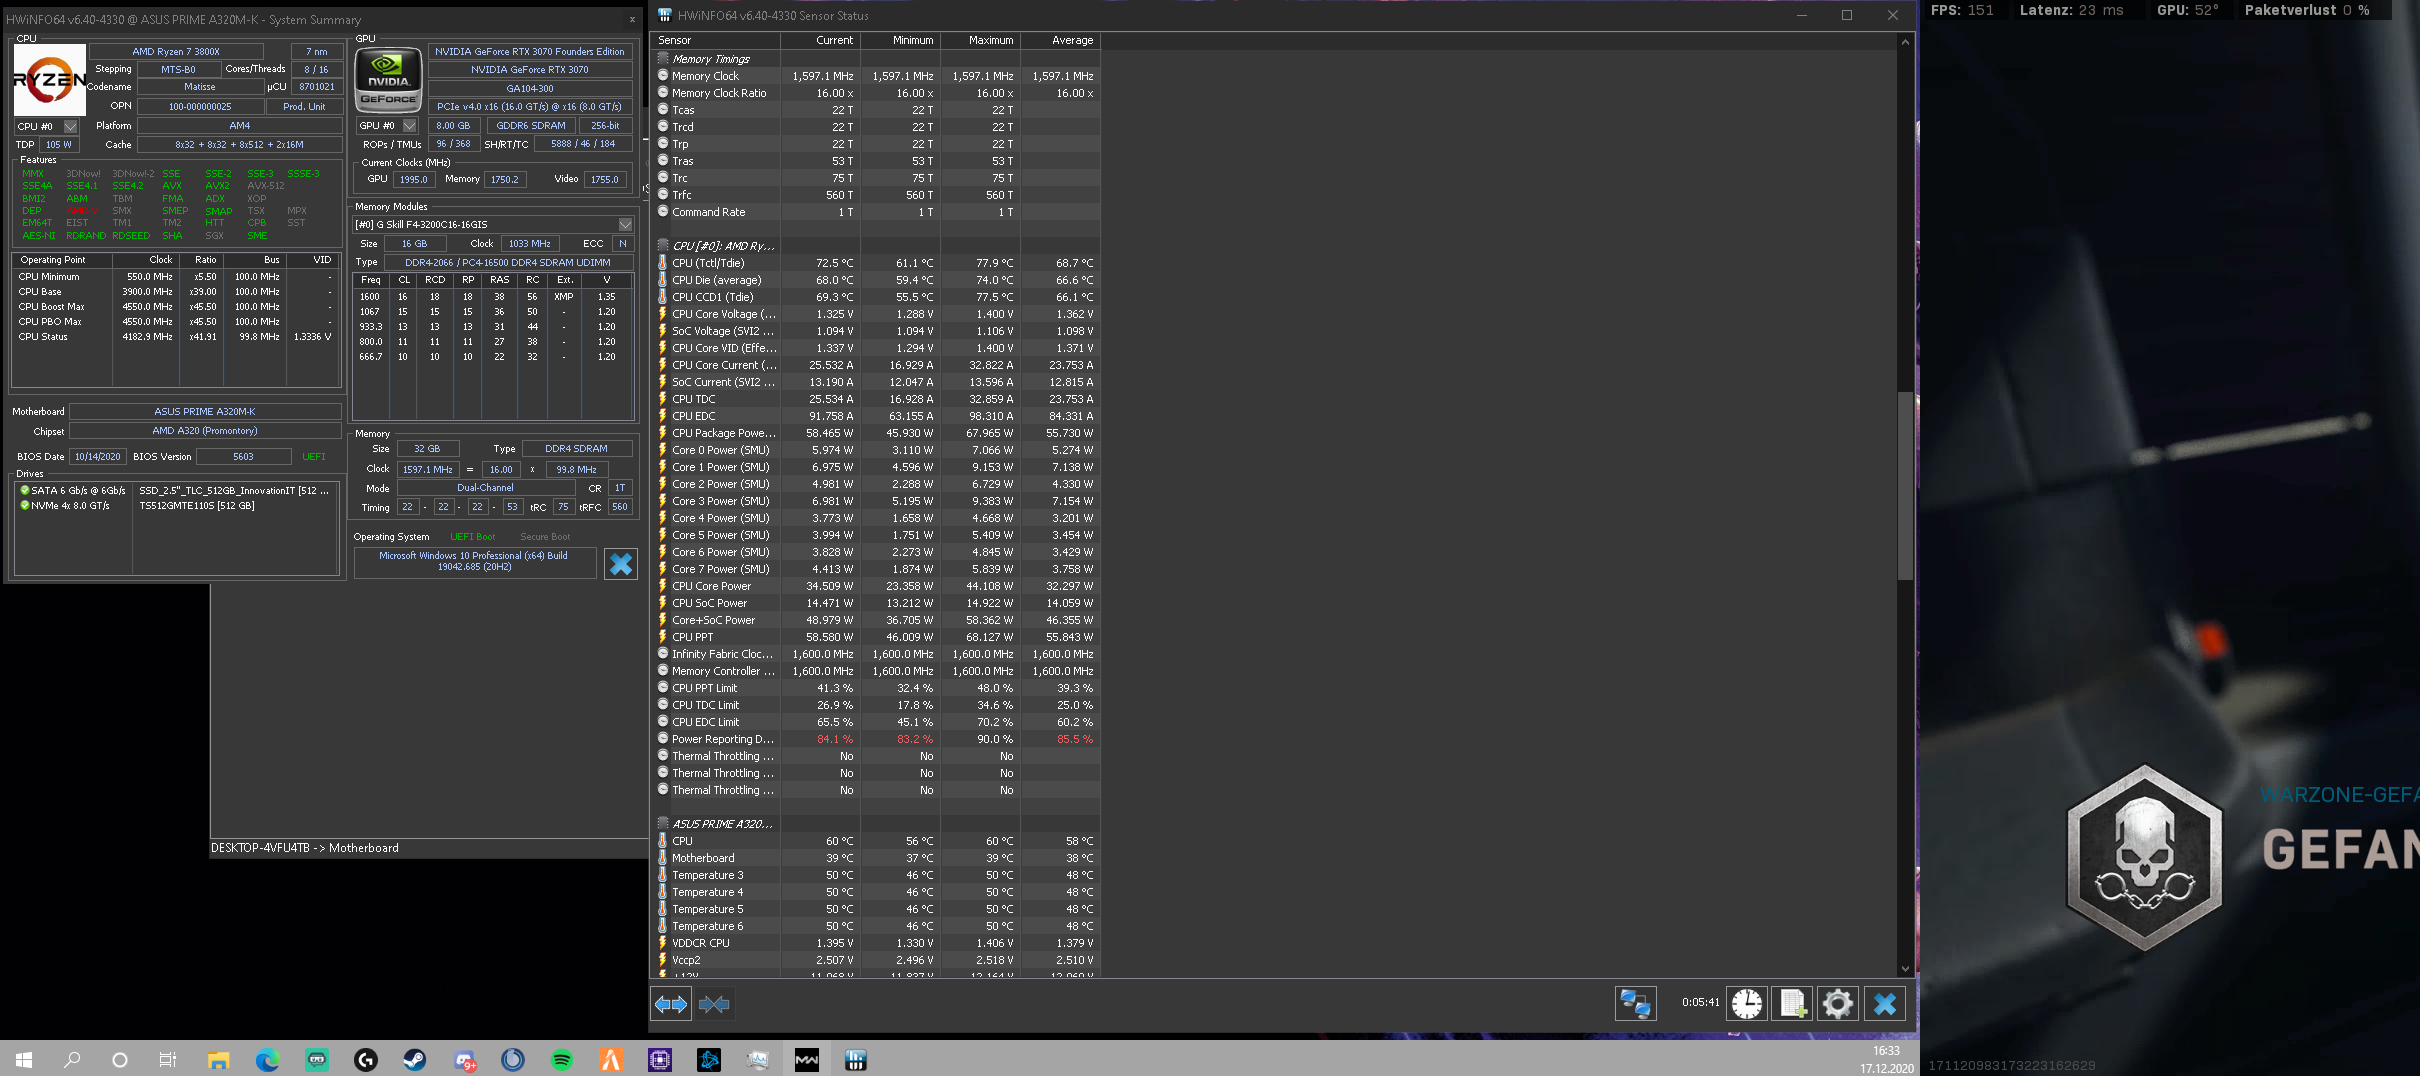This screenshot has height=1076, width=2420.
Task: Open the Windows Start menu
Action: [24, 1060]
